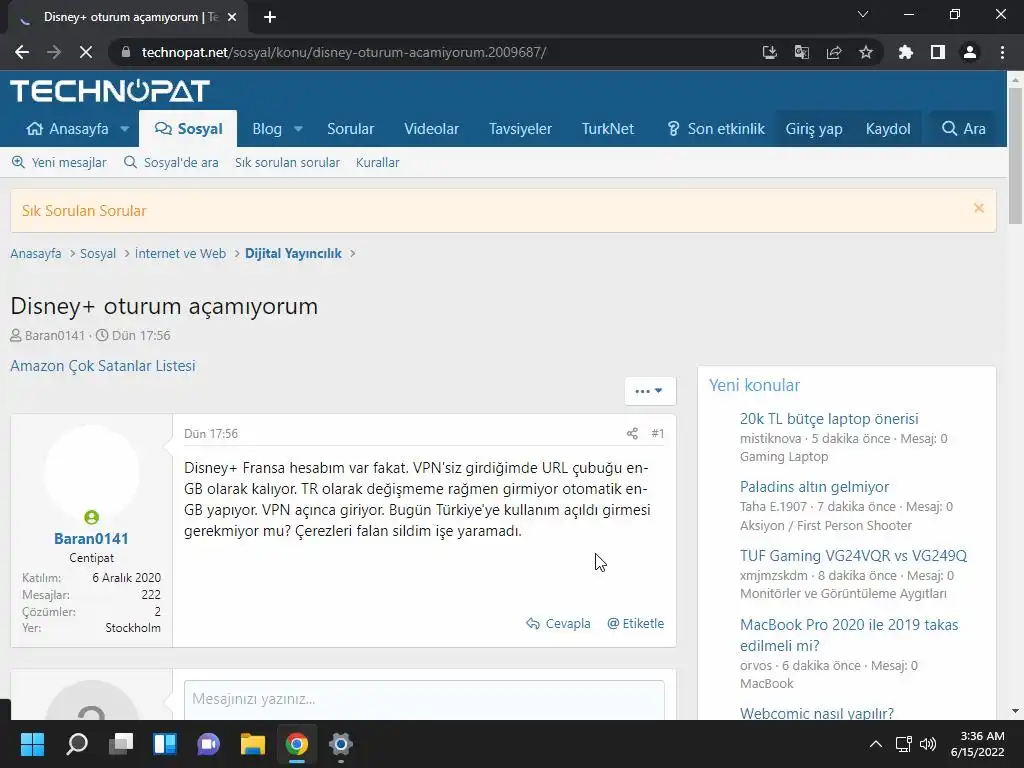
Task: Open MacBook Pro 2020 ile 2019 topic
Action: (x=849, y=635)
